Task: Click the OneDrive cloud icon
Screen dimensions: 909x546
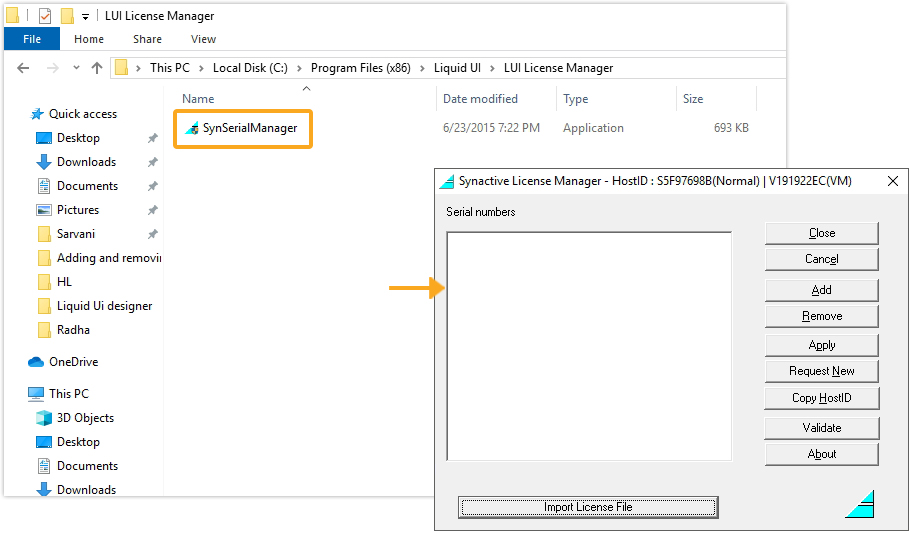Action: pyautogui.click(x=36, y=362)
